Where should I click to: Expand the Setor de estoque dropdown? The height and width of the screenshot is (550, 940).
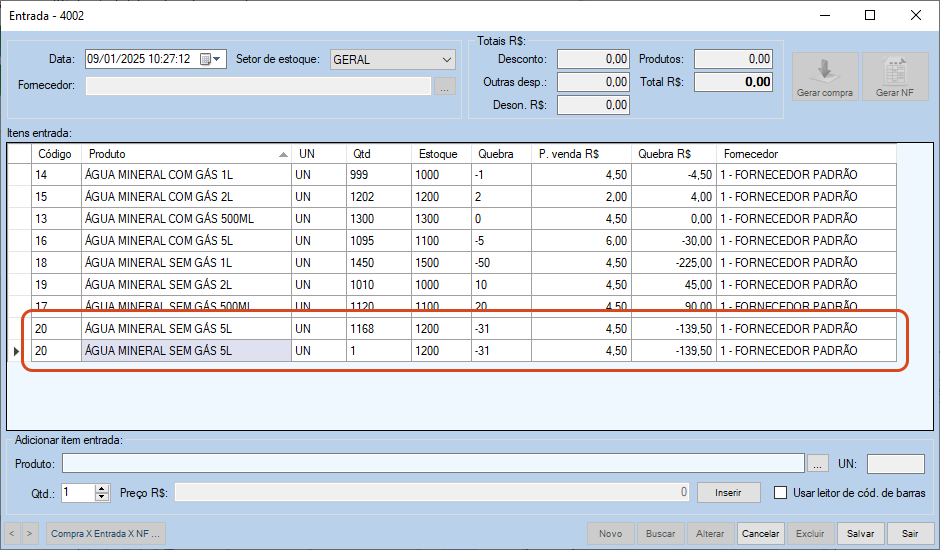pos(446,59)
